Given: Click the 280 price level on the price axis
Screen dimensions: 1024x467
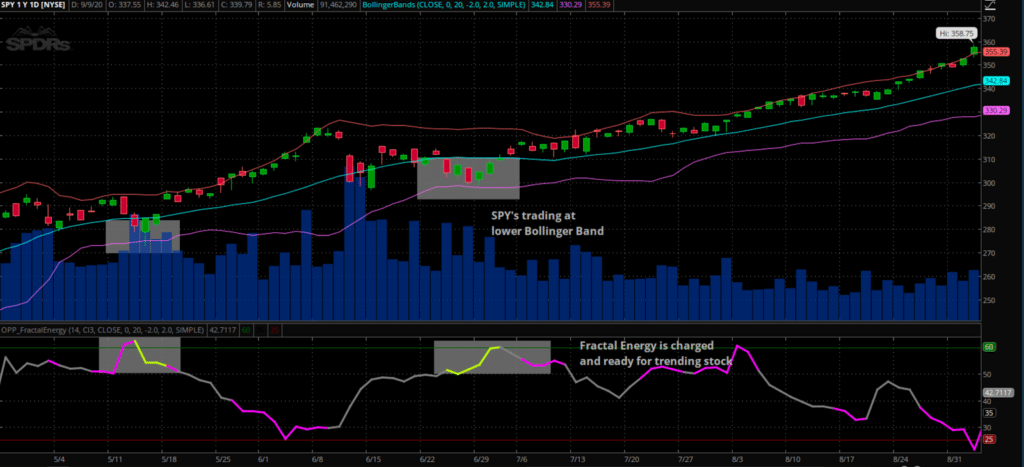Looking at the screenshot, I should (990, 230).
